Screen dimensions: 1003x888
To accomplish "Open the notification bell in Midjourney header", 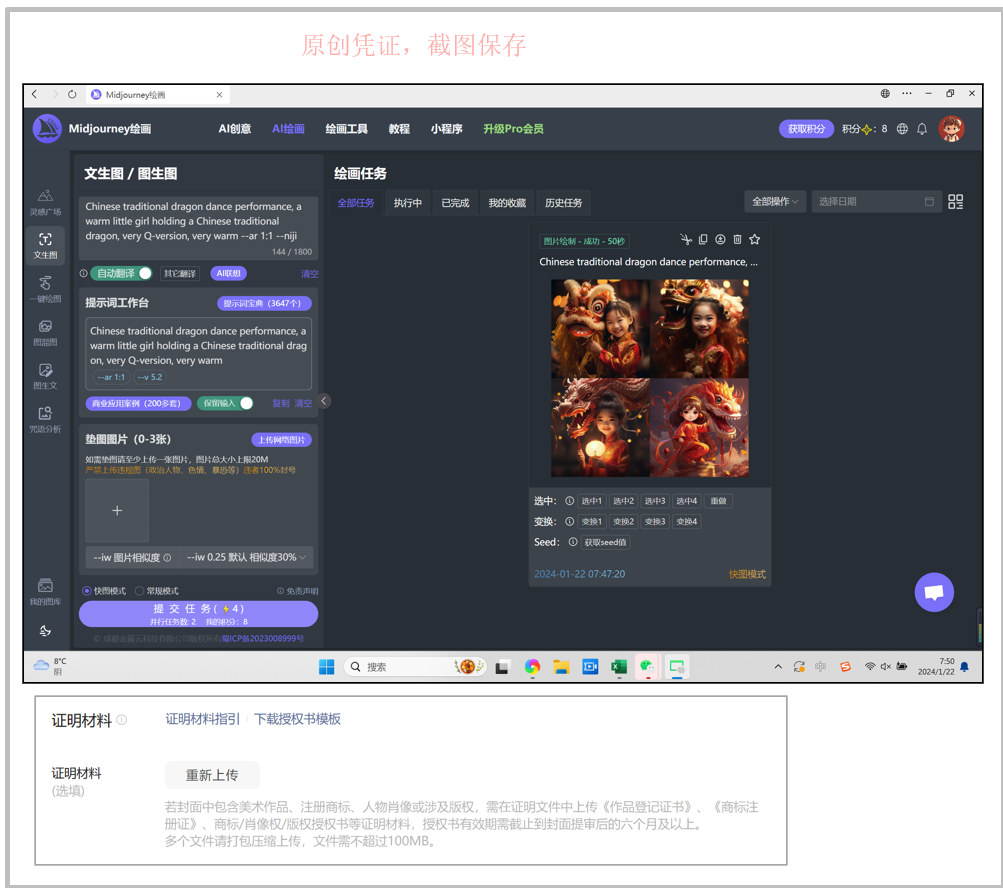I will click(x=922, y=129).
